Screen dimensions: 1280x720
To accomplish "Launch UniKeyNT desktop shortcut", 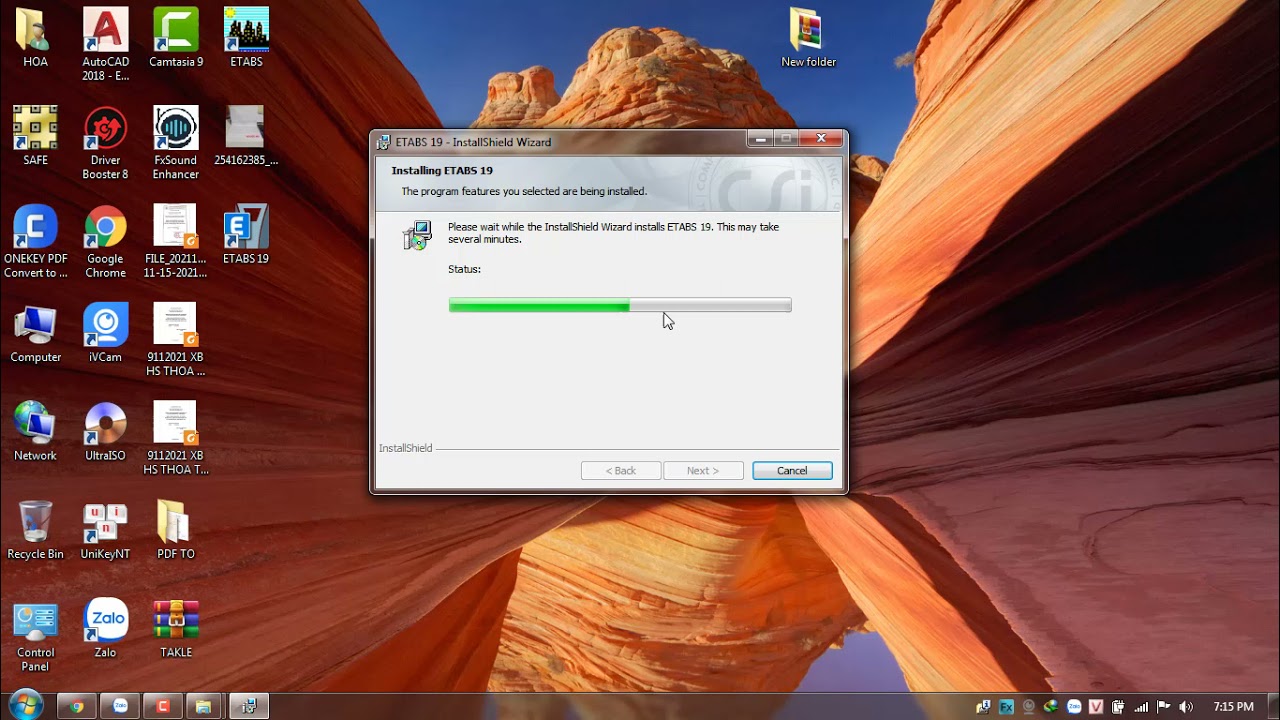I will 105,530.
